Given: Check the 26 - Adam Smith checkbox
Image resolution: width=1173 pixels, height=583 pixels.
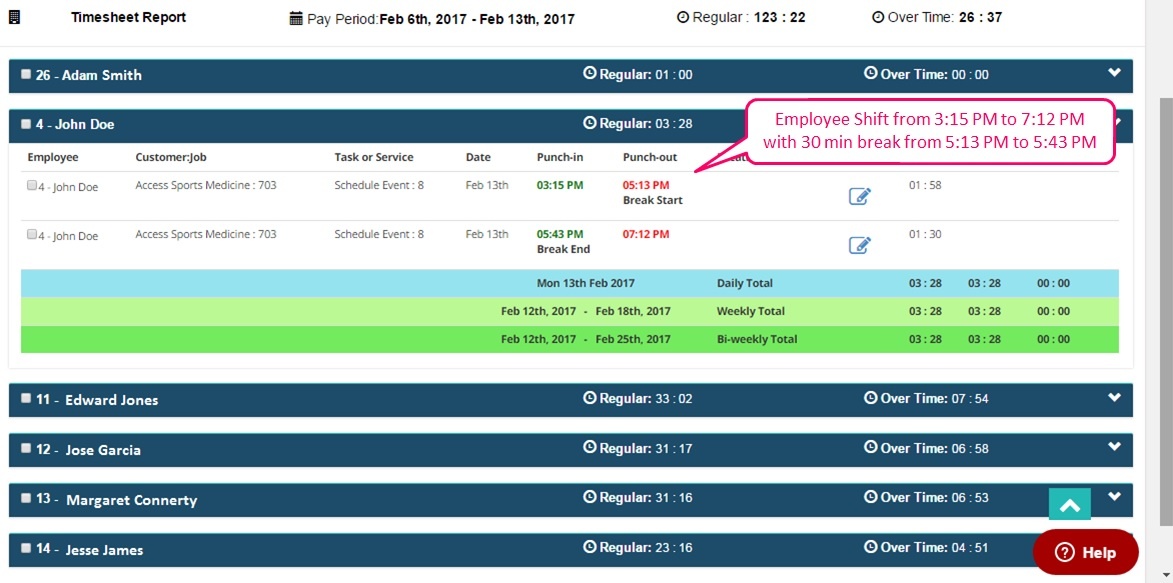Looking at the screenshot, I should (26, 74).
